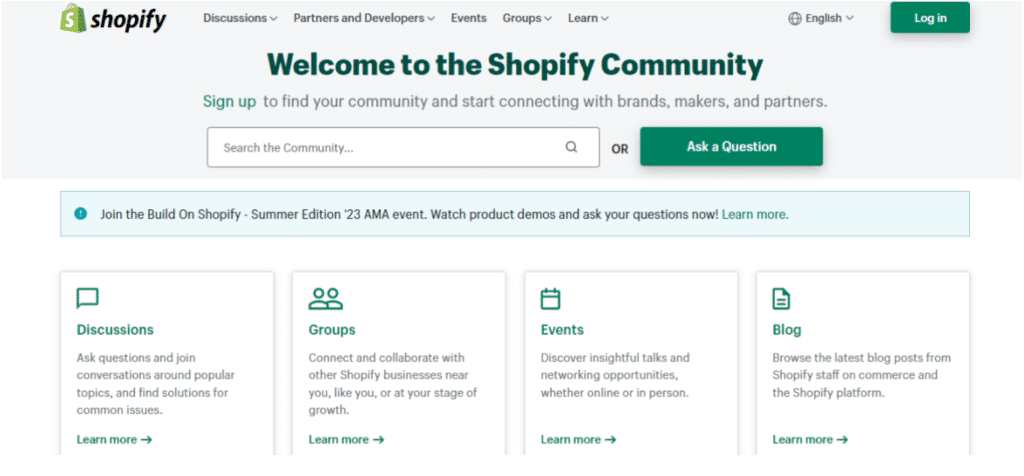The height and width of the screenshot is (476, 1024).
Task: Click the globe language icon
Action: point(795,19)
